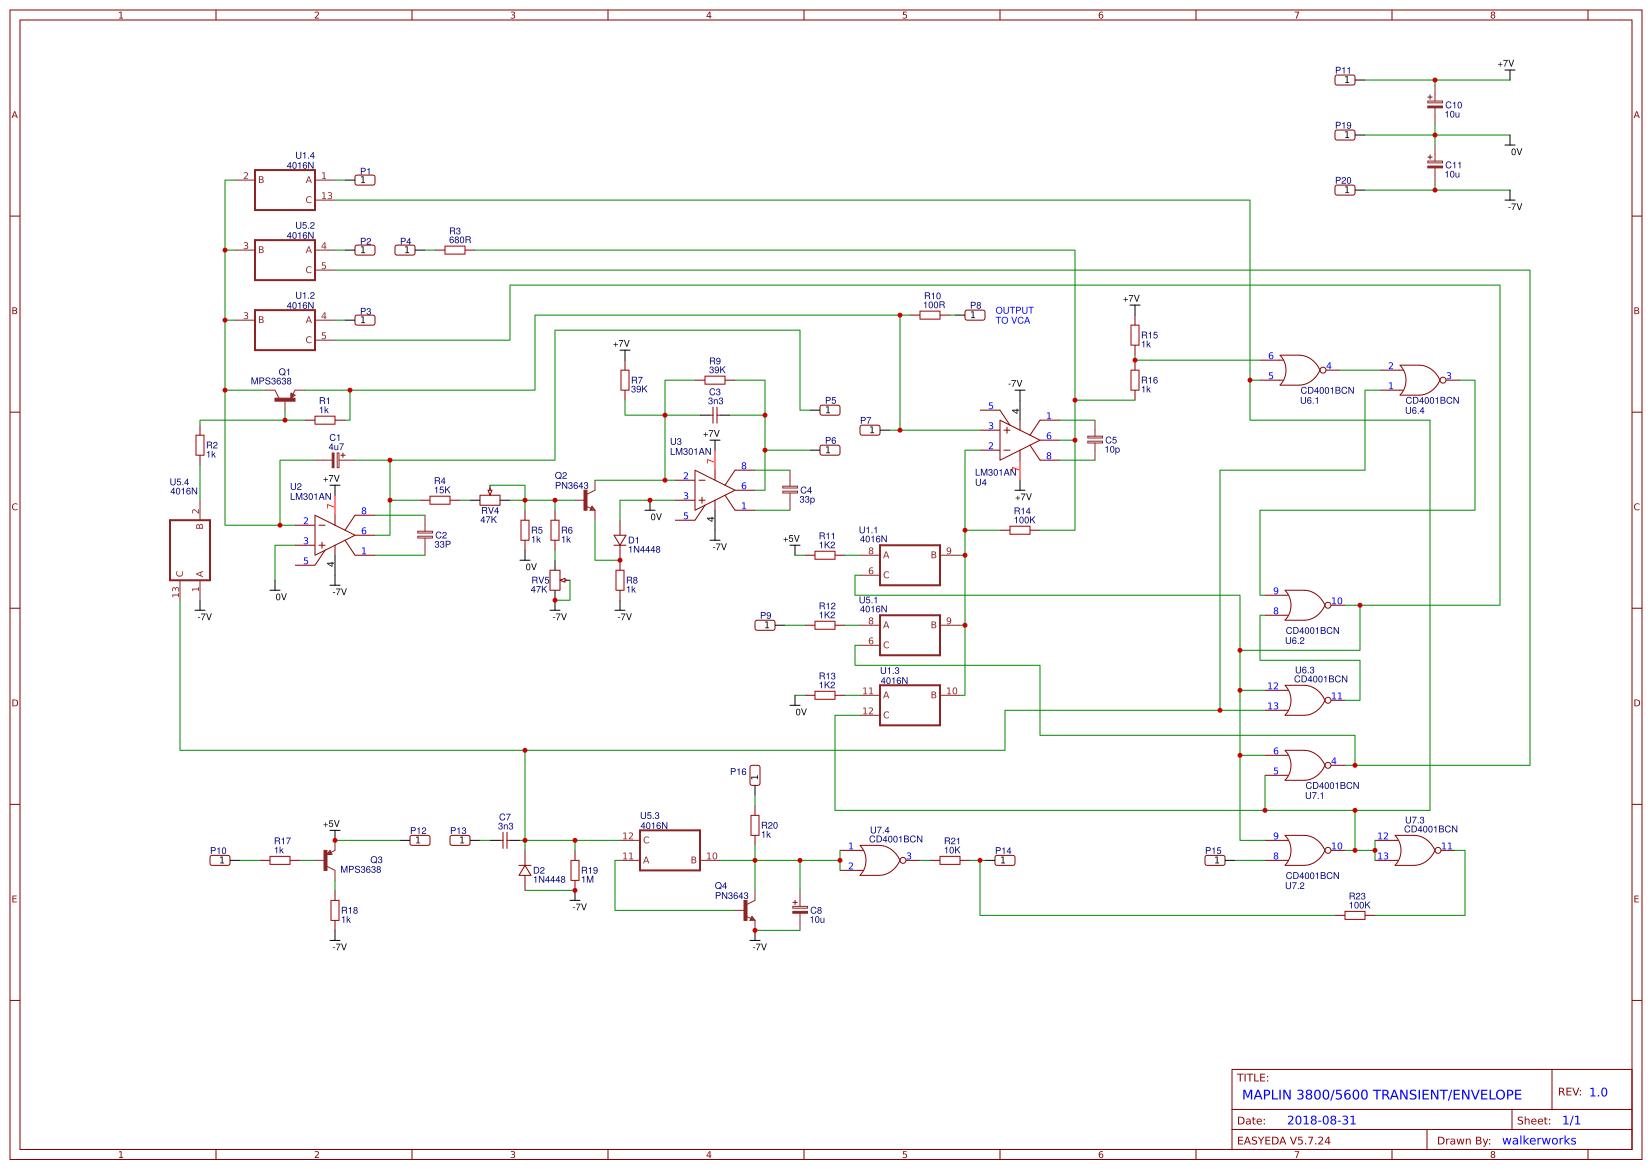Select the U6.1 CD4001BCN NOR gate

pyautogui.click(x=1299, y=370)
